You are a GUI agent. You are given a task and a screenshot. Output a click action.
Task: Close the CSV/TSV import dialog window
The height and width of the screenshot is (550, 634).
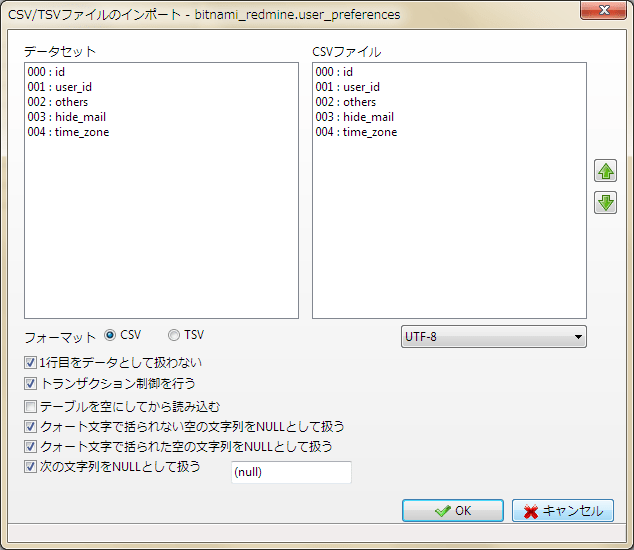603,10
